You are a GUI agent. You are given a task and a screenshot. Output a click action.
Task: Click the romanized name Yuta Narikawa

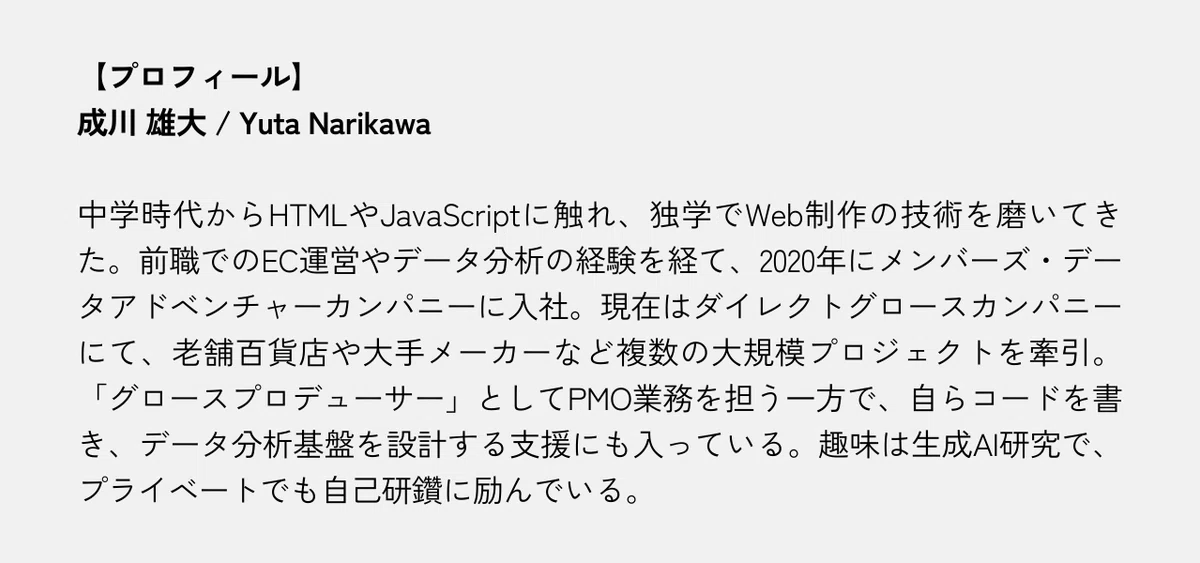335,125
